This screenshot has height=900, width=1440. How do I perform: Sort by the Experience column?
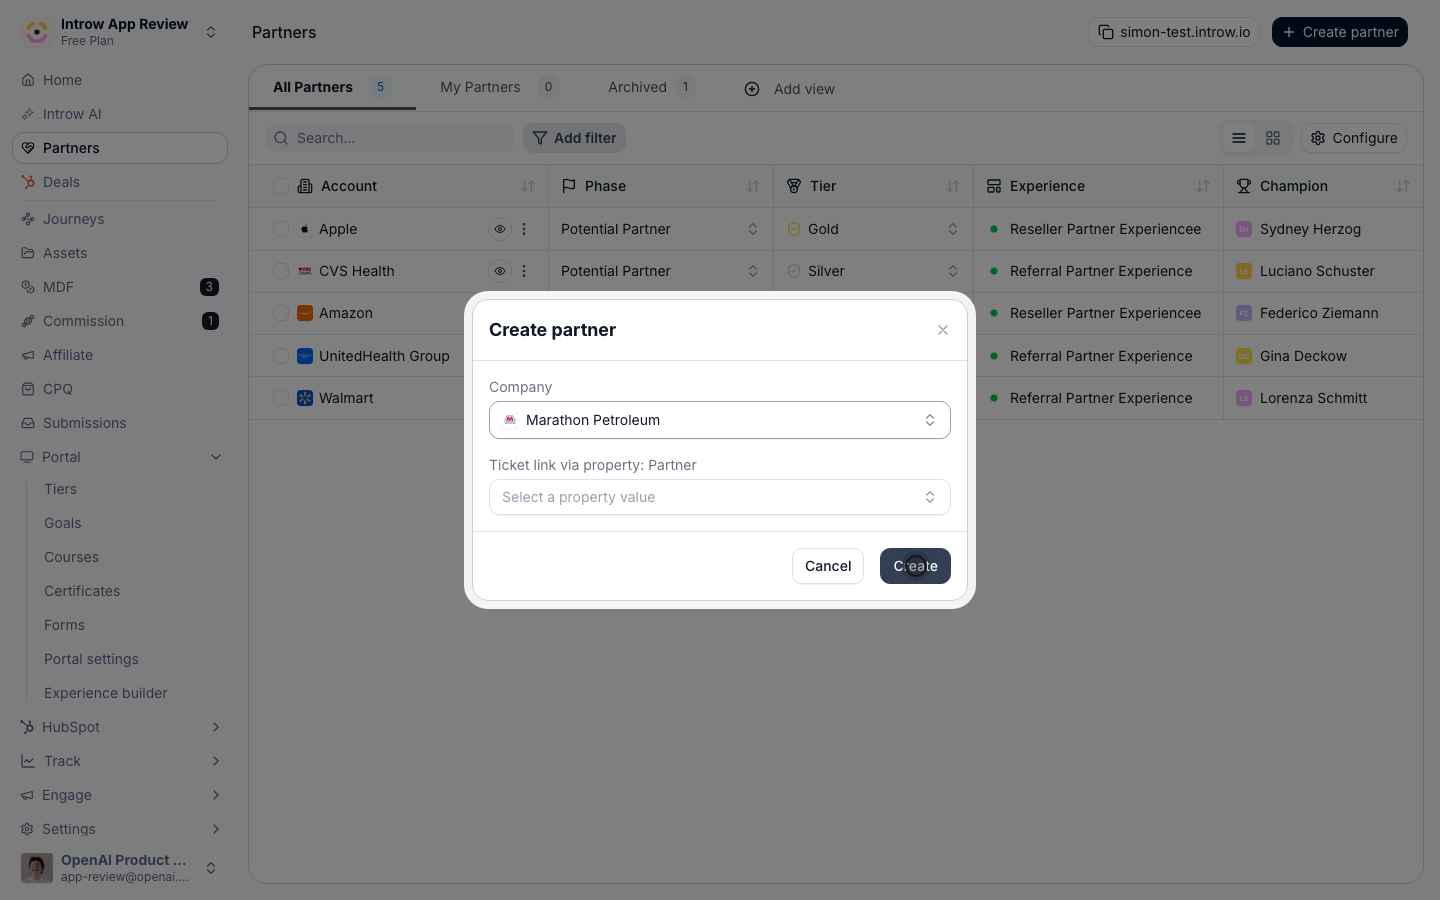click(1203, 186)
